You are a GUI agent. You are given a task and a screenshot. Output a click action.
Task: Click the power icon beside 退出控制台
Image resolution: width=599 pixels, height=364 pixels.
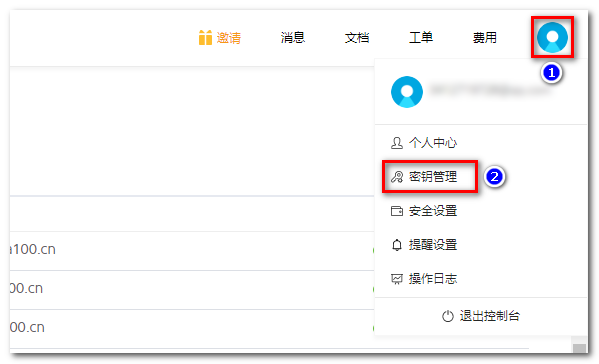[x=448, y=316]
